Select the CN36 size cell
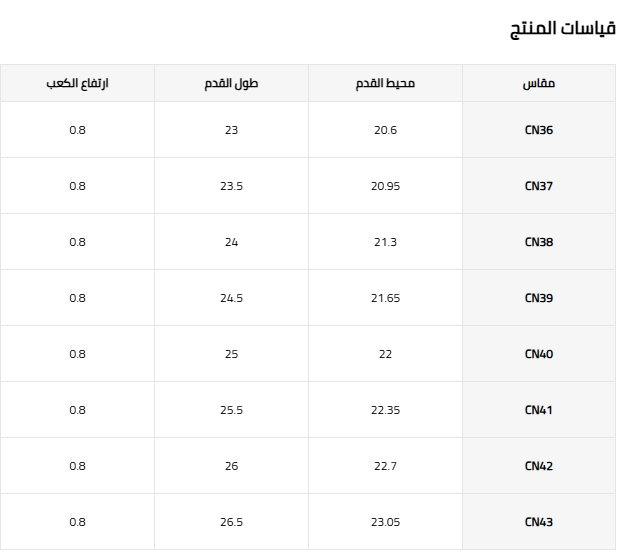 [539, 130]
